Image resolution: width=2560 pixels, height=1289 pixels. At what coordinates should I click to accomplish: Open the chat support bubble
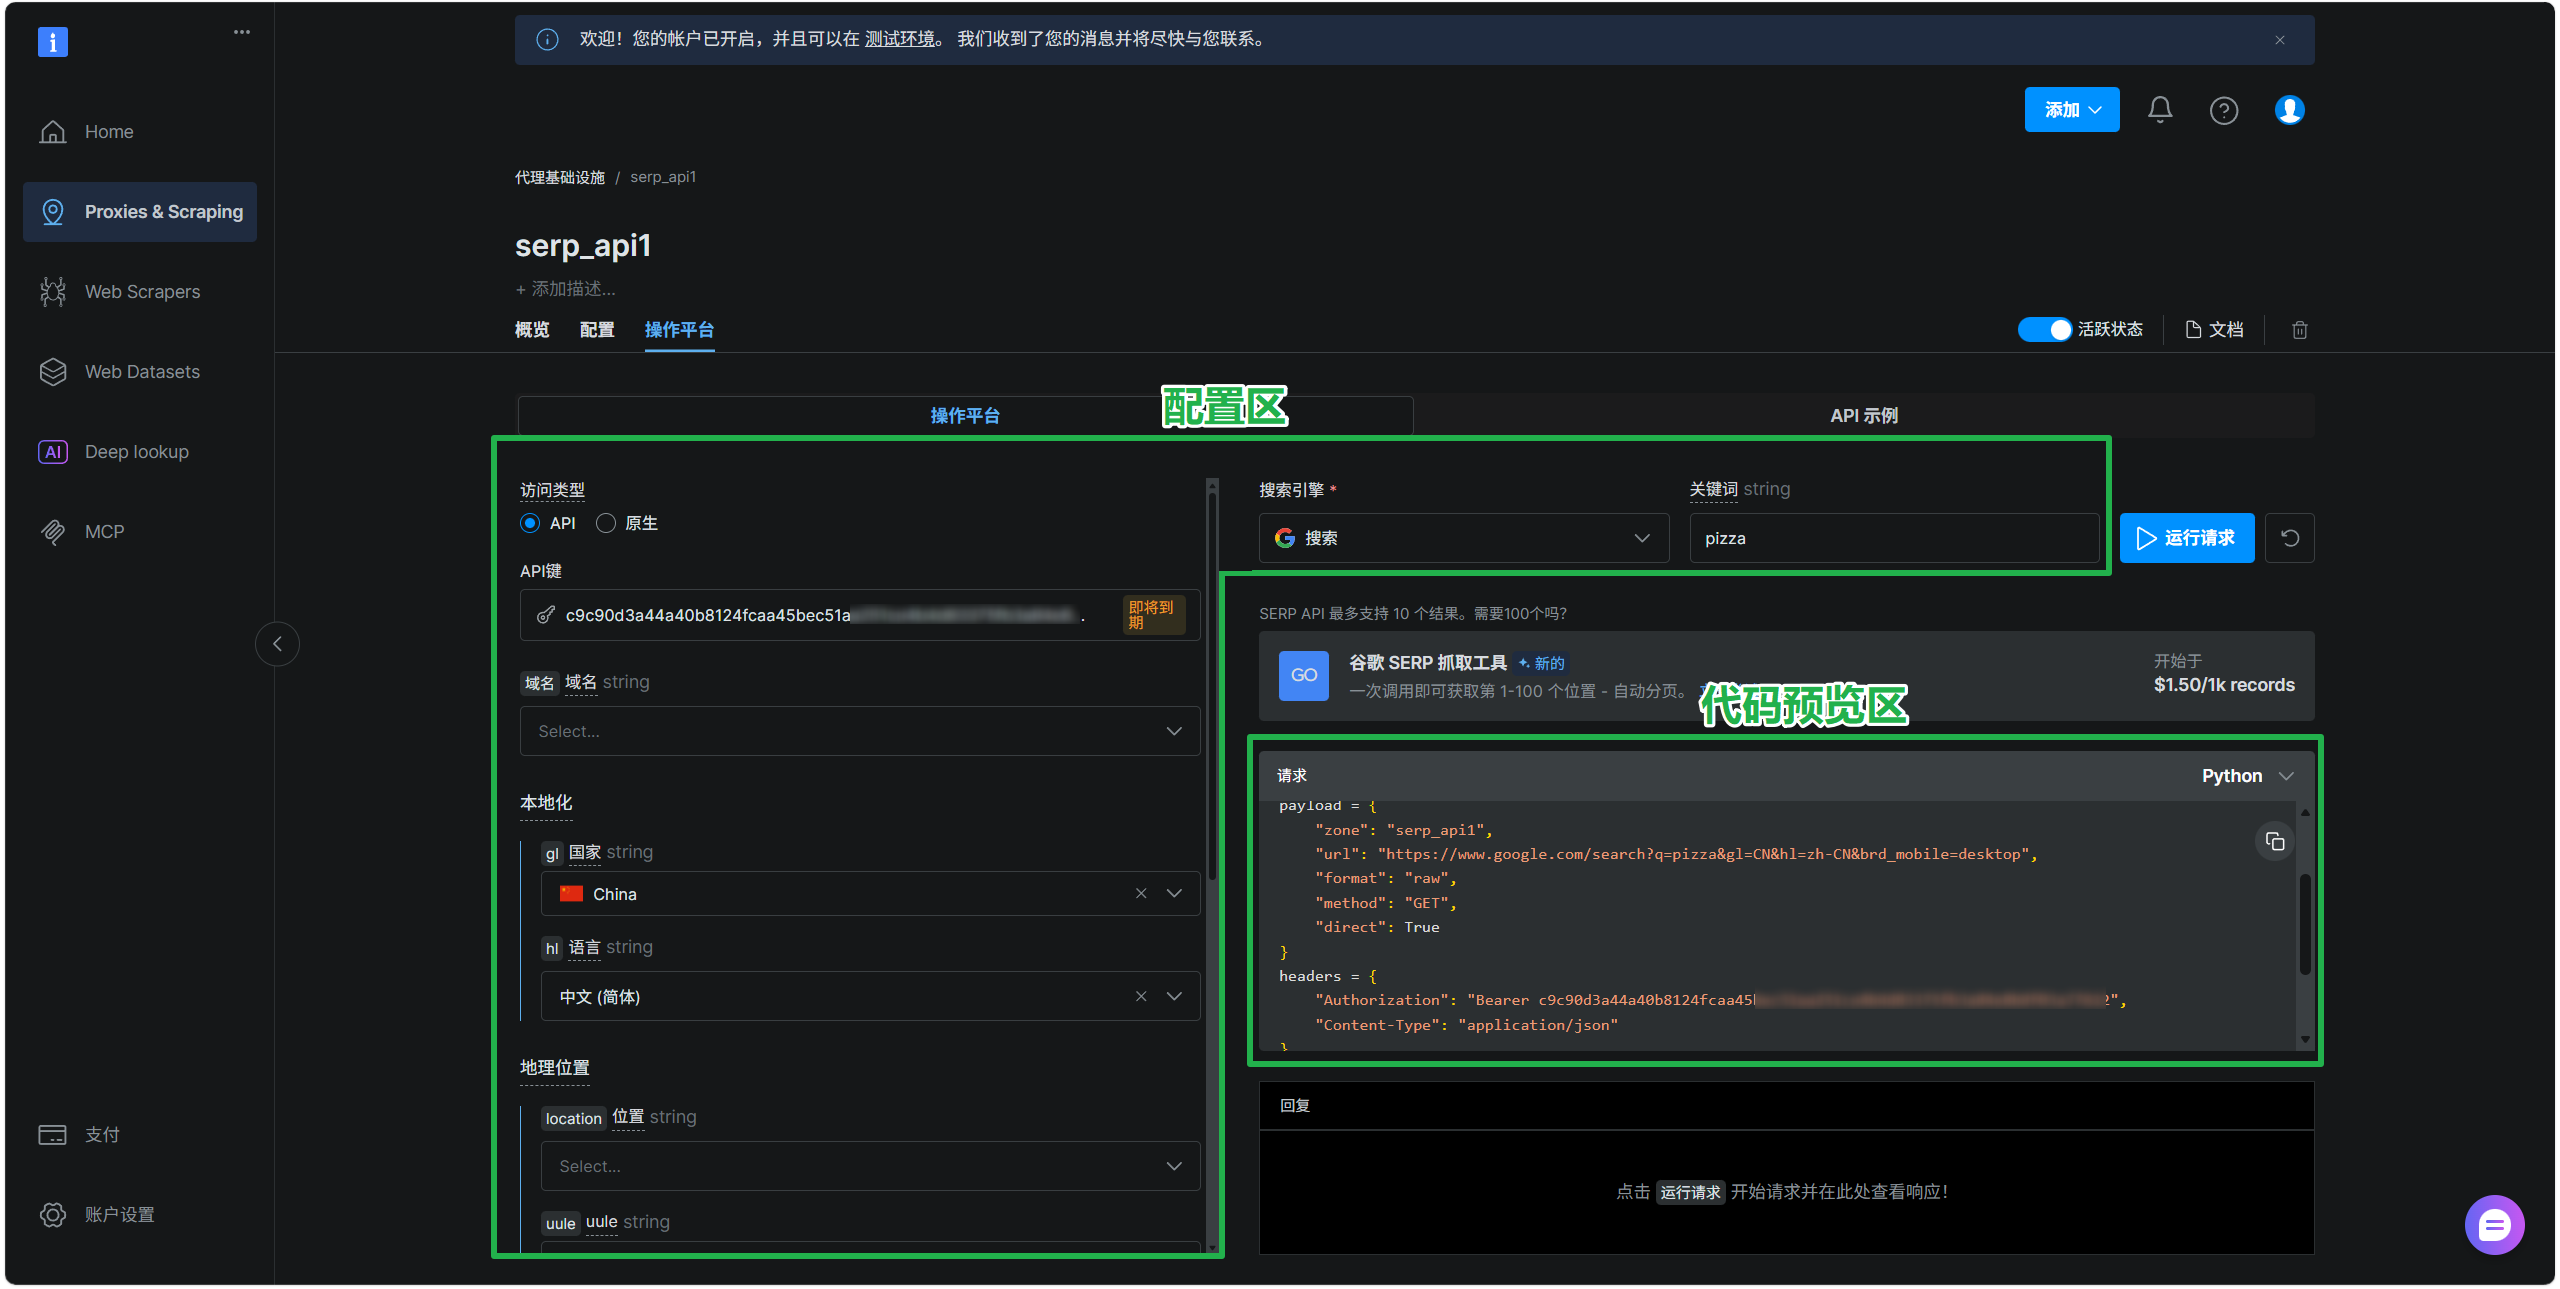pos(2493,1224)
